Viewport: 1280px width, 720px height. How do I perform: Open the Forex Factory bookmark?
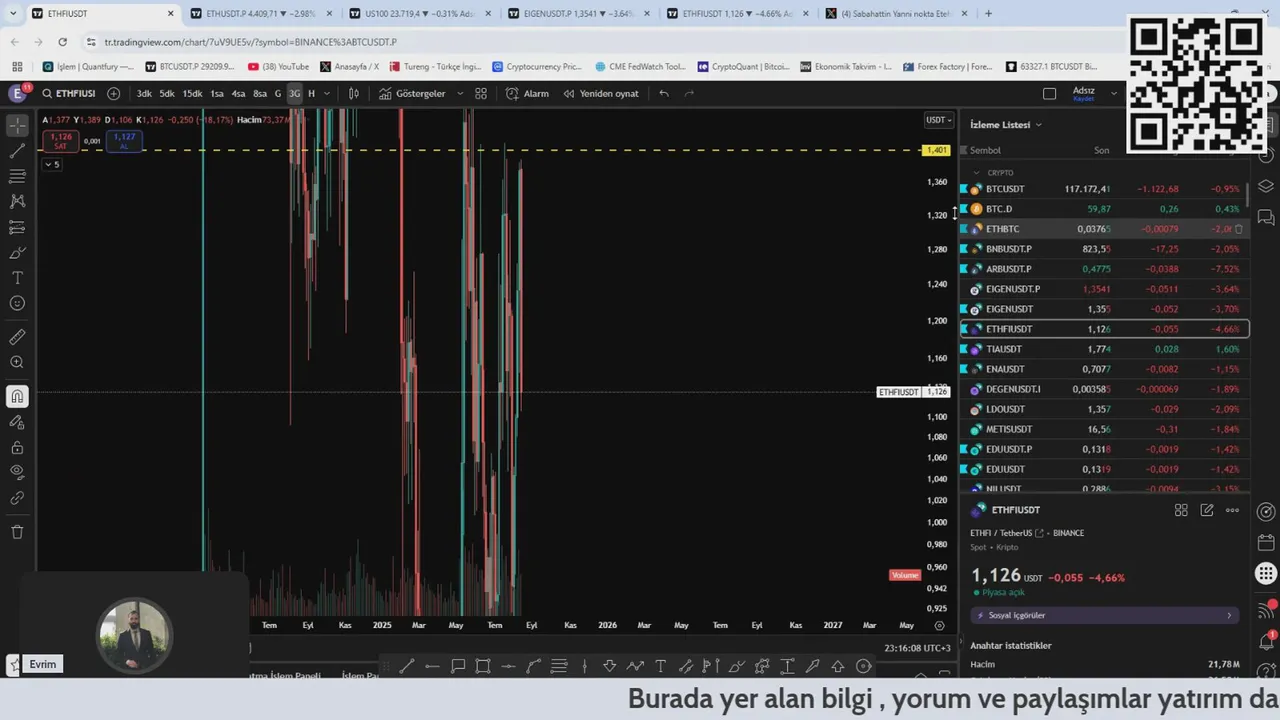[947, 67]
